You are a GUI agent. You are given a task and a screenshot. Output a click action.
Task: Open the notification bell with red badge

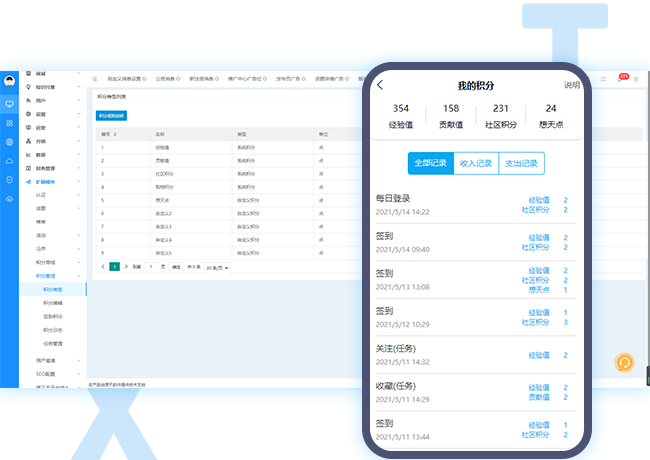coord(622,78)
